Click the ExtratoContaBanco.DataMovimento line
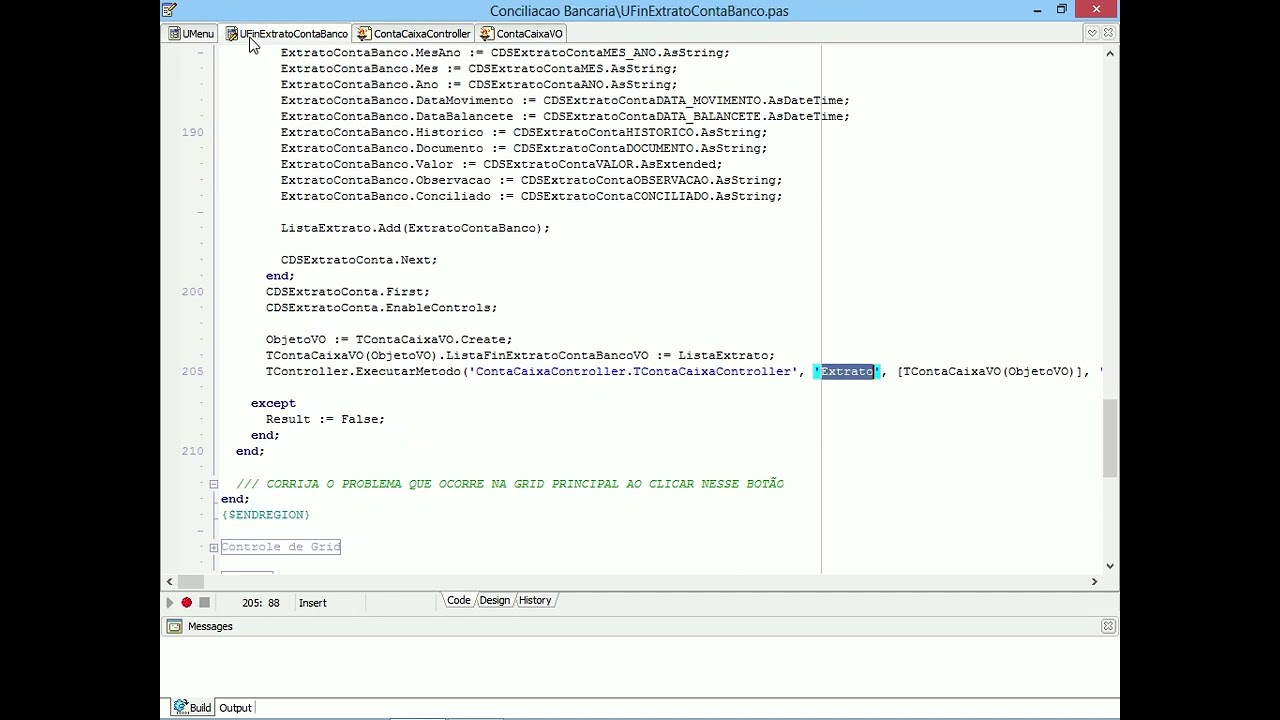This screenshot has width=1280, height=720. coord(565,101)
